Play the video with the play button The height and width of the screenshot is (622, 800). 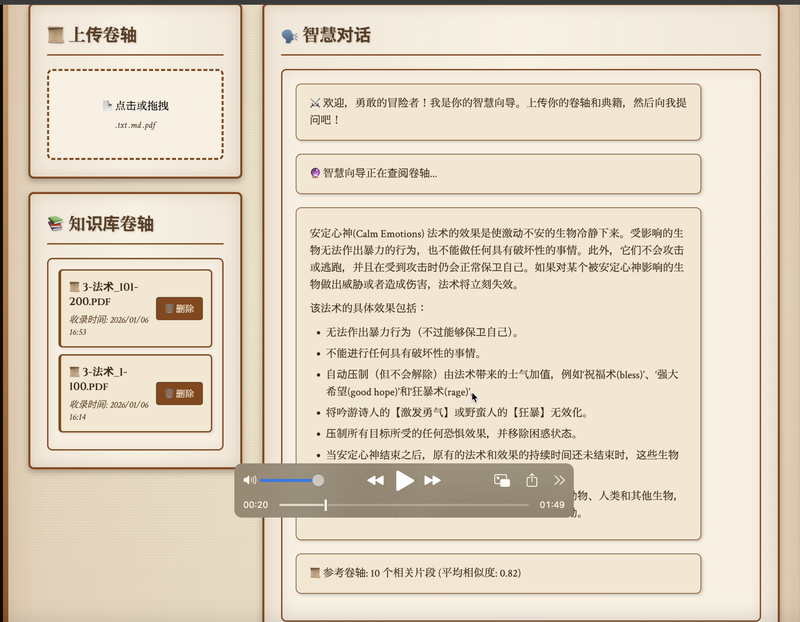pyautogui.click(x=404, y=481)
